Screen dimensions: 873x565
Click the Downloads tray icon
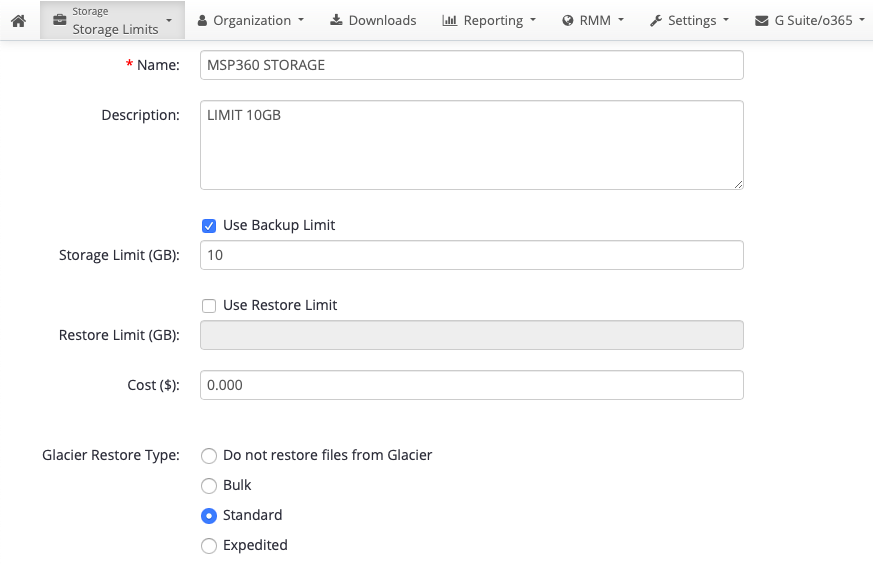point(336,20)
